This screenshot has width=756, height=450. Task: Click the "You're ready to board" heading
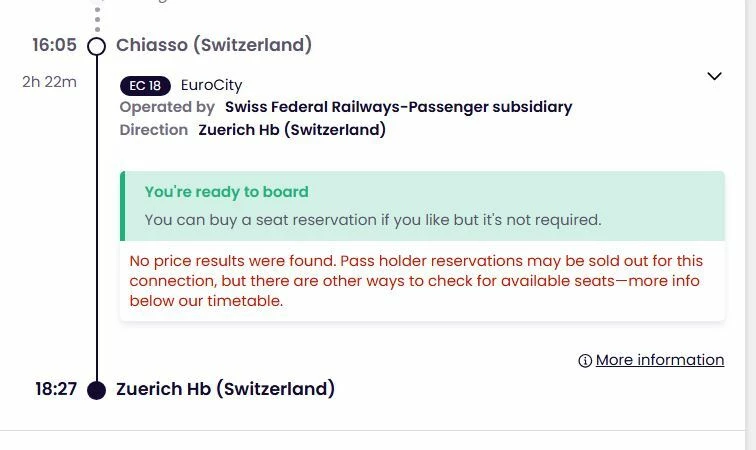(226, 192)
